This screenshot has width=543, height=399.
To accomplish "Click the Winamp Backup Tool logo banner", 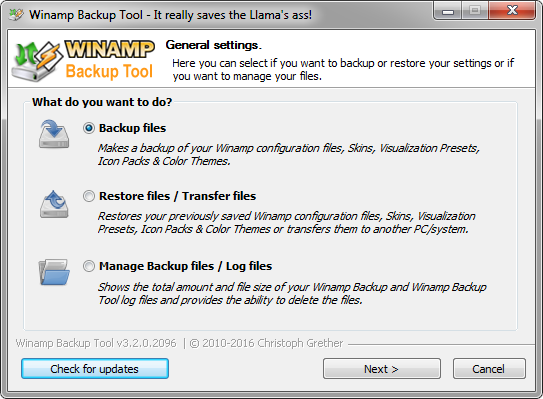I will click(83, 61).
